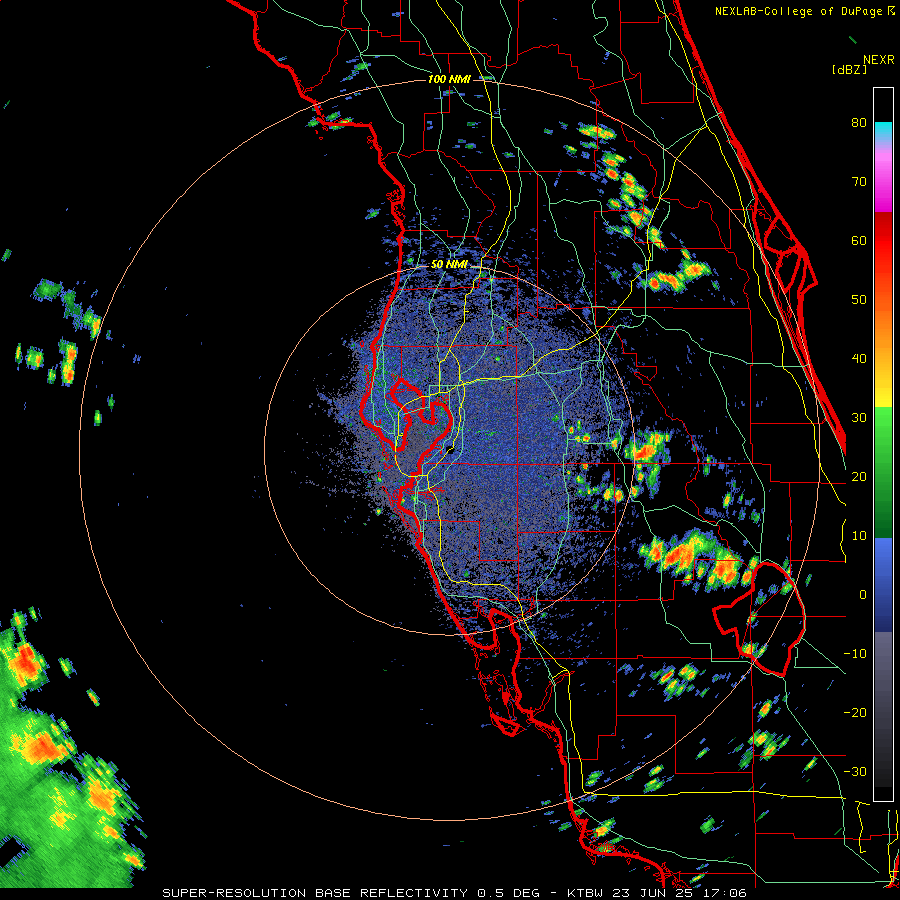Click the dBZ unit label
The height and width of the screenshot is (900, 900).
point(849,69)
